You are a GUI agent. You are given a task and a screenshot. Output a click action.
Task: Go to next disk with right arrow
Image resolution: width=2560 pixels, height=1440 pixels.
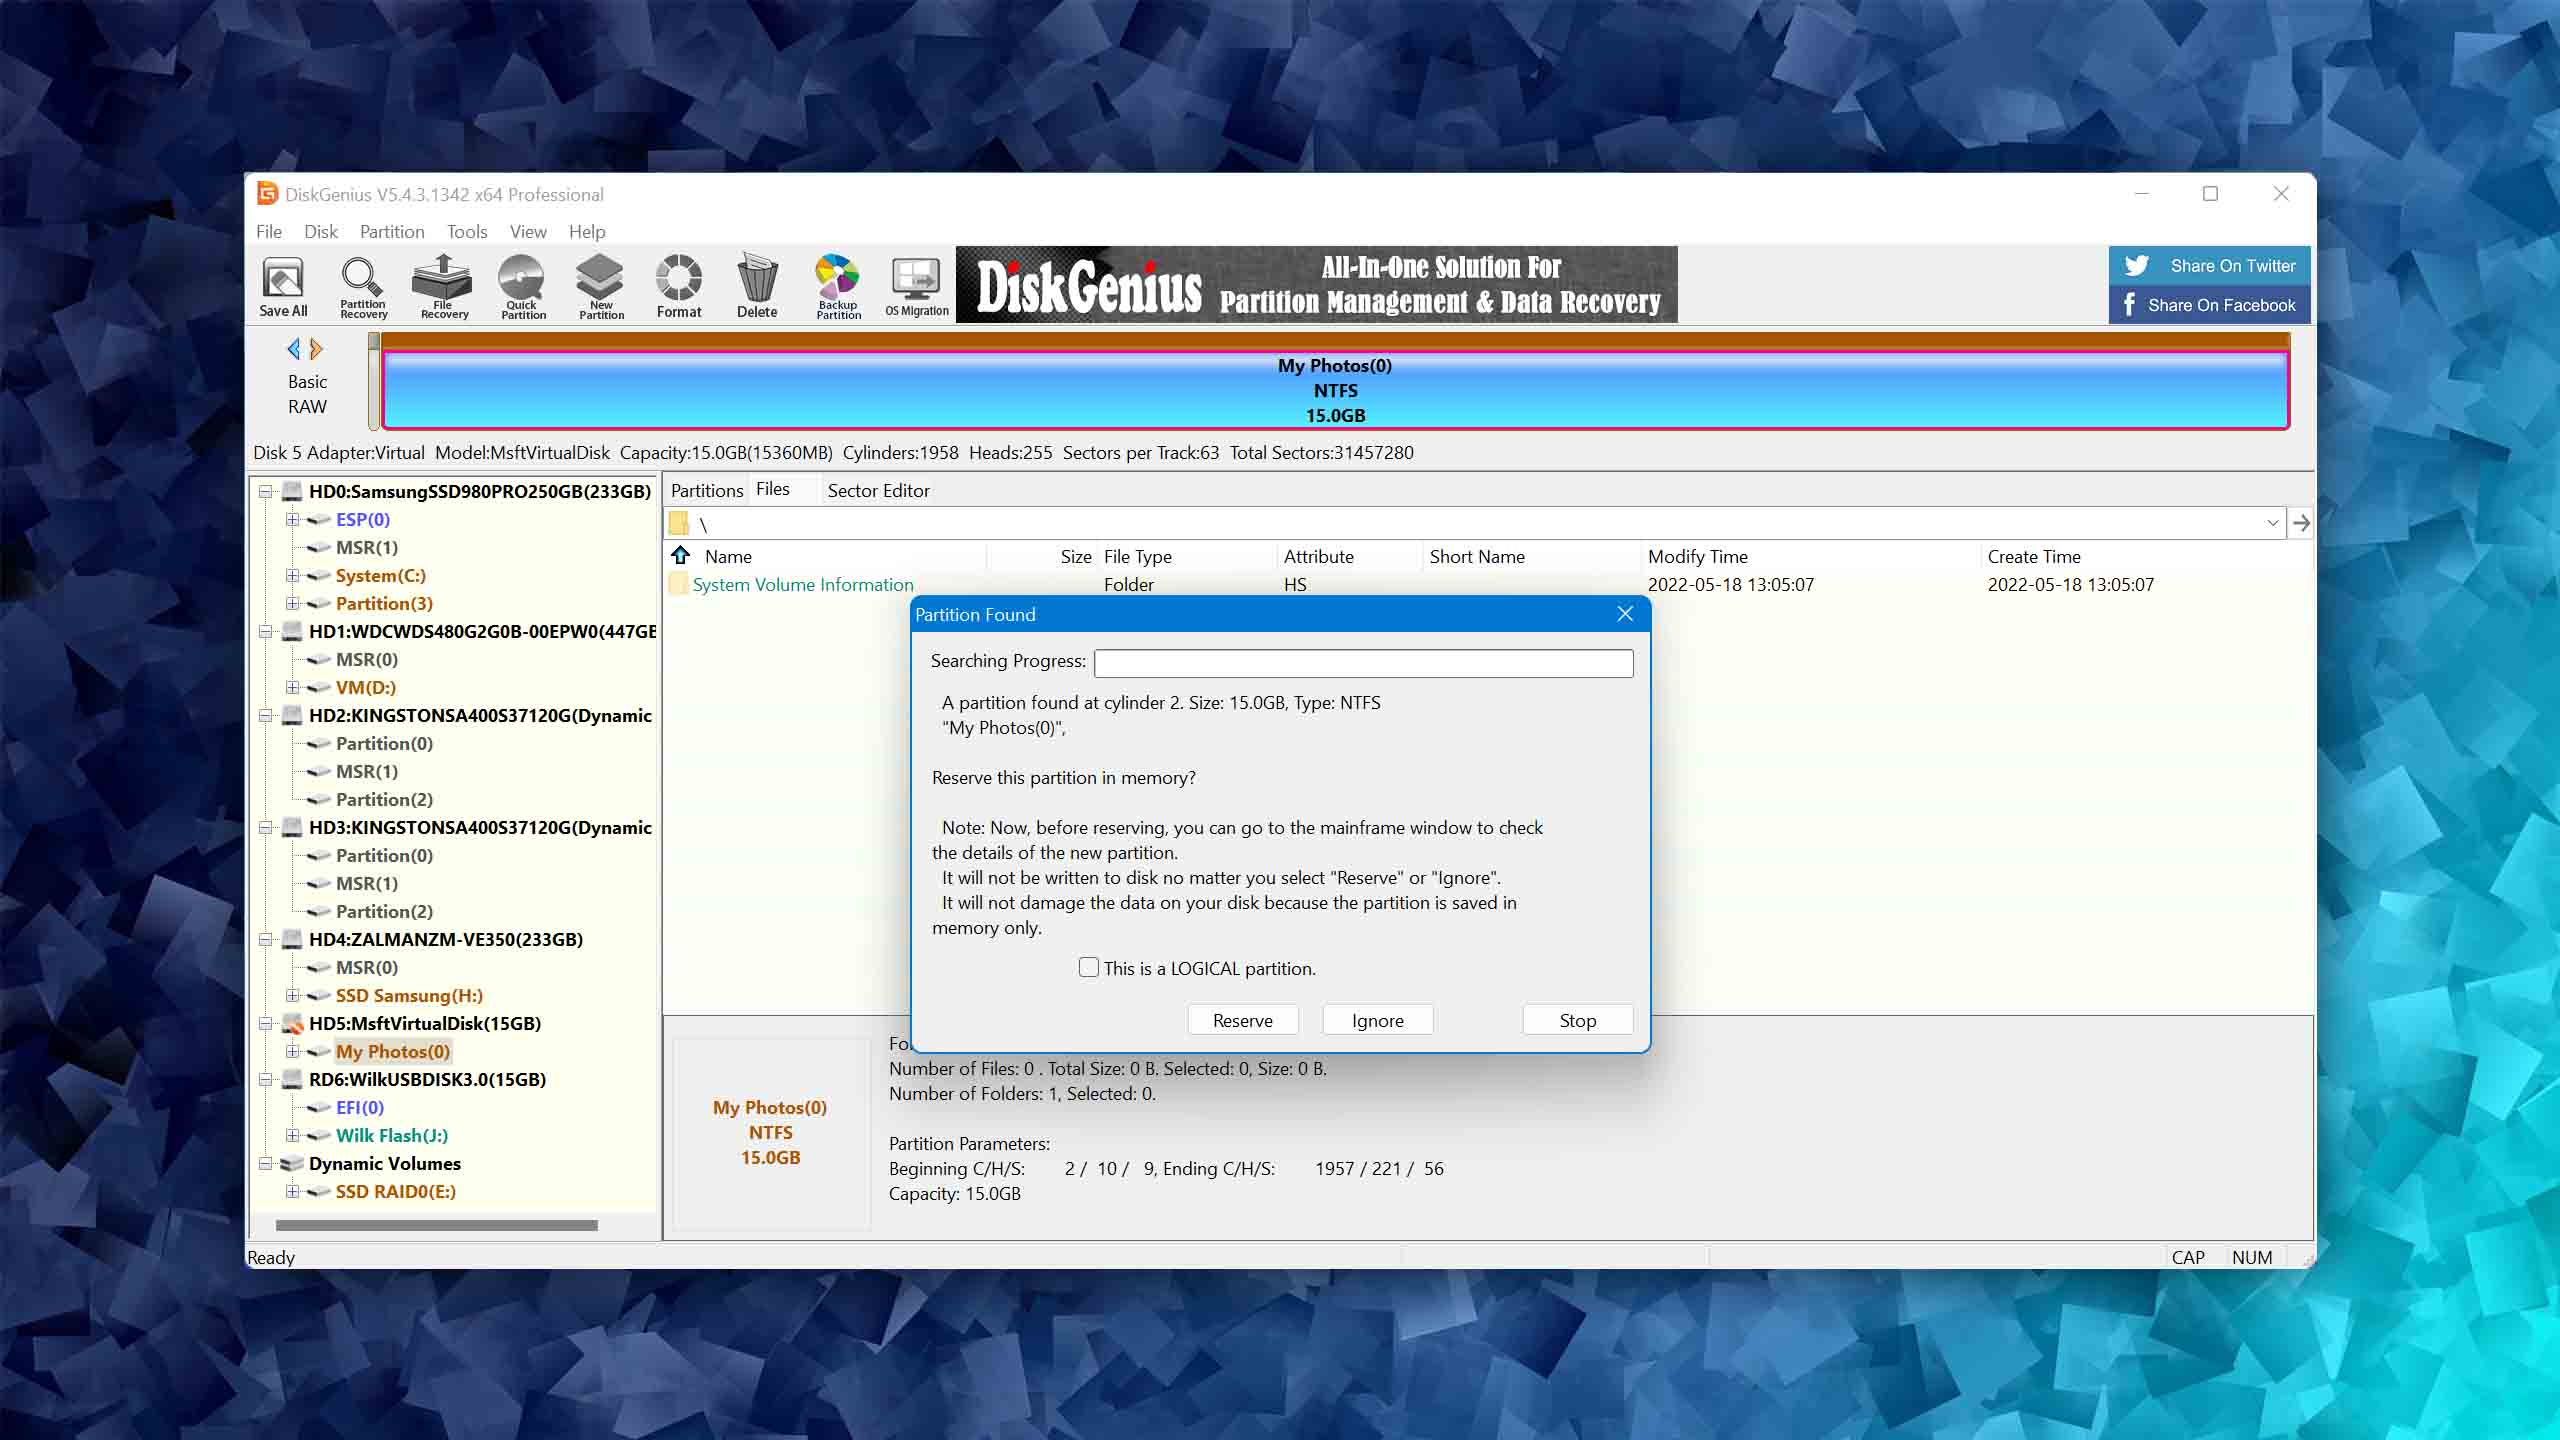pos(317,349)
